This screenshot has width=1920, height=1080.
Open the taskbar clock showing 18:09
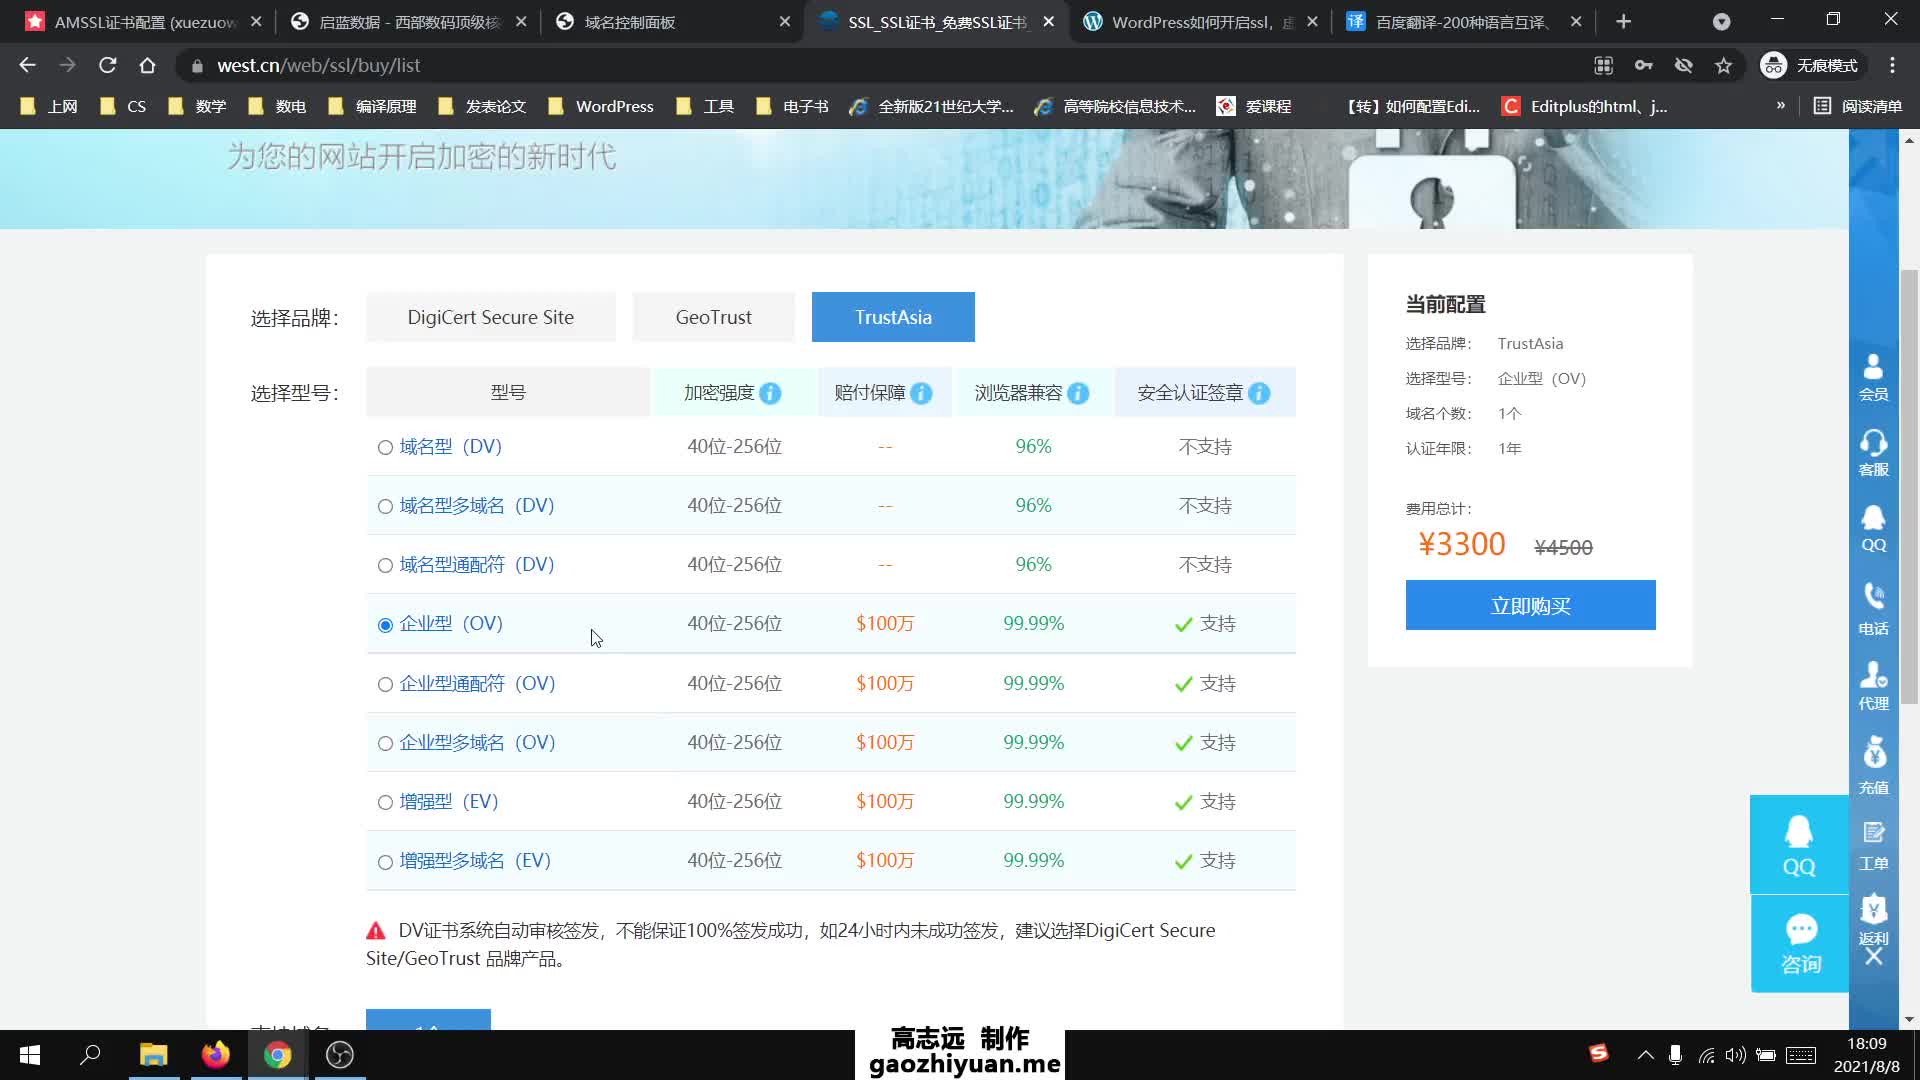pyautogui.click(x=1866, y=1055)
